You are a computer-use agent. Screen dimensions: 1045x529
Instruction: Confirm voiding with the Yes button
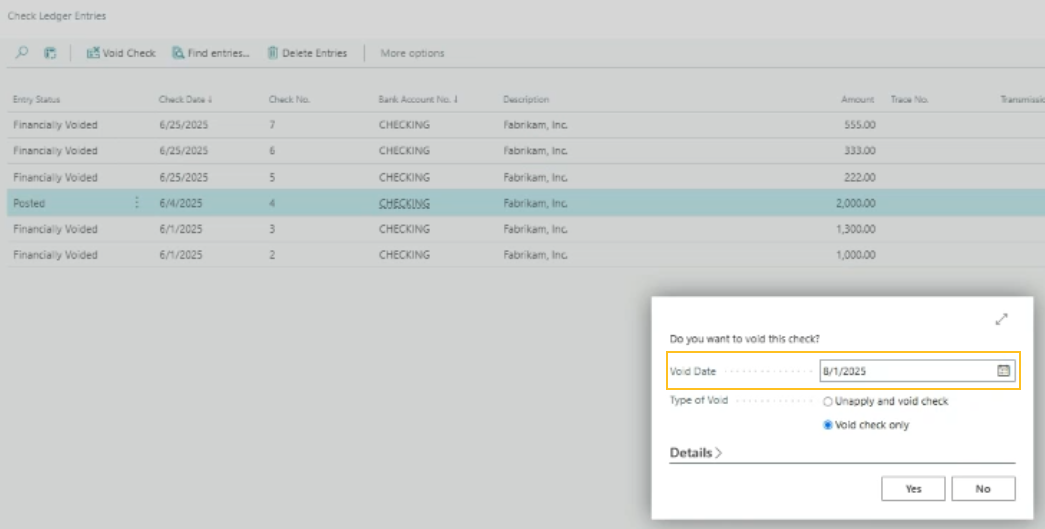coord(913,489)
